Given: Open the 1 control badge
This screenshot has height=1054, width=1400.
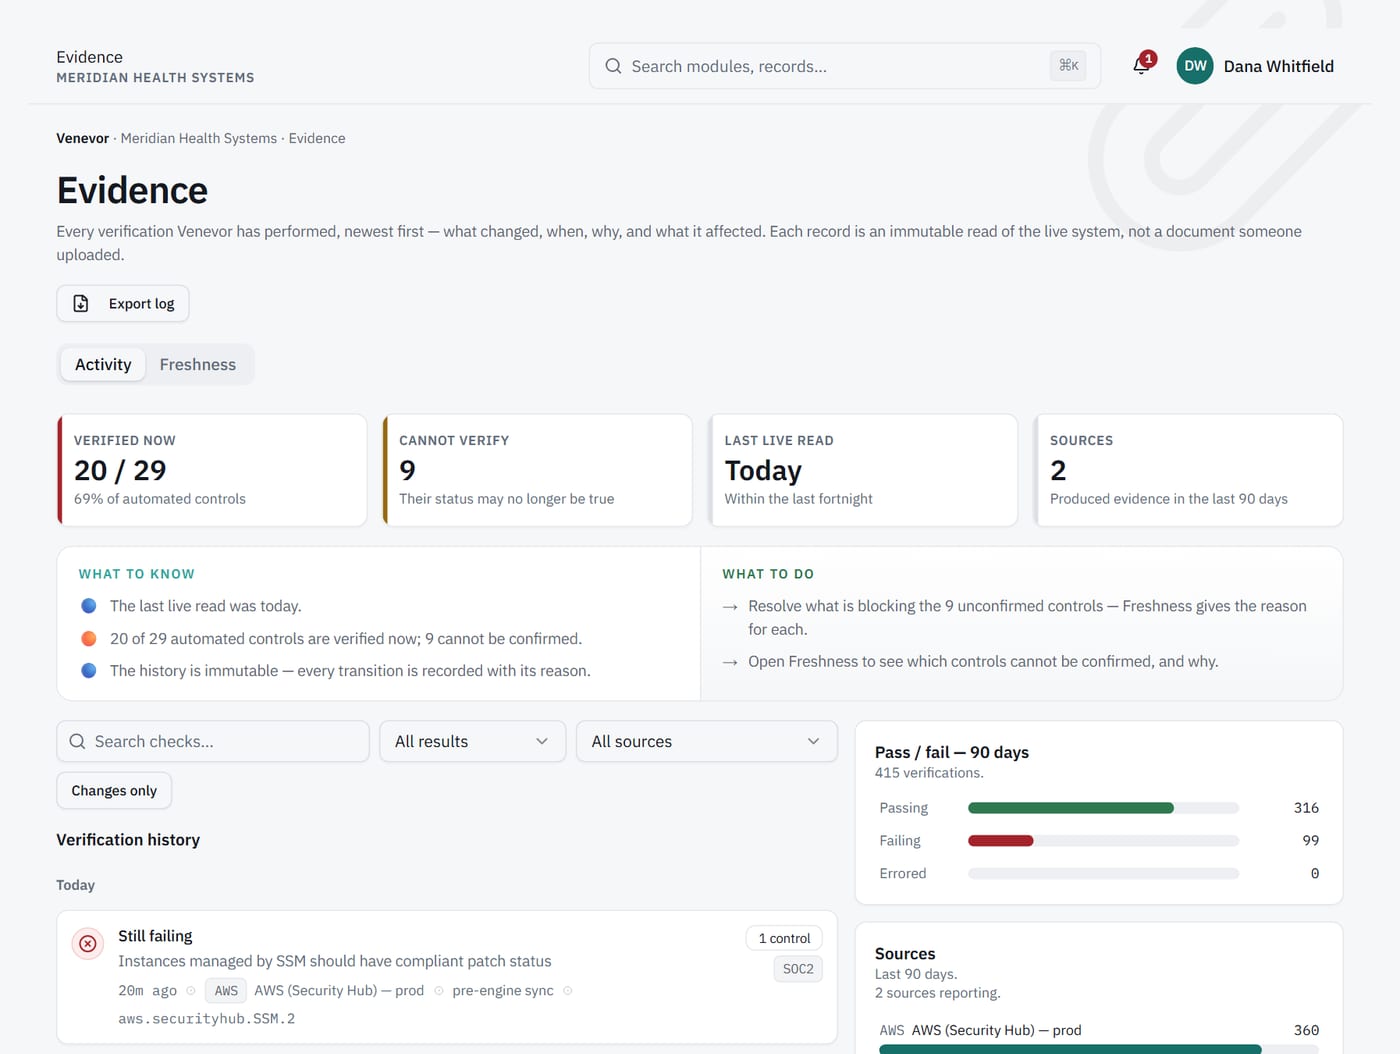Looking at the screenshot, I should point(784,938).
